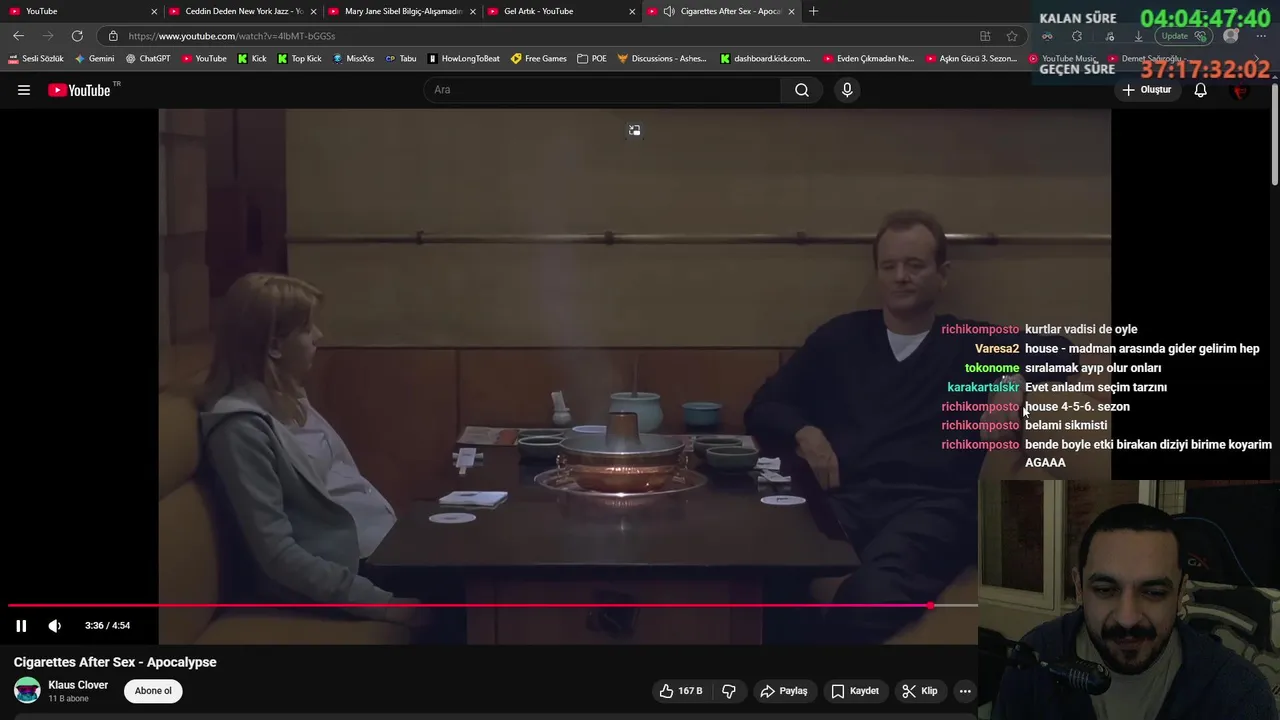This screenshot has height=720, width=1280.
Task: Open the YouTube notifications bell
Action: [x=1201, y=90]
